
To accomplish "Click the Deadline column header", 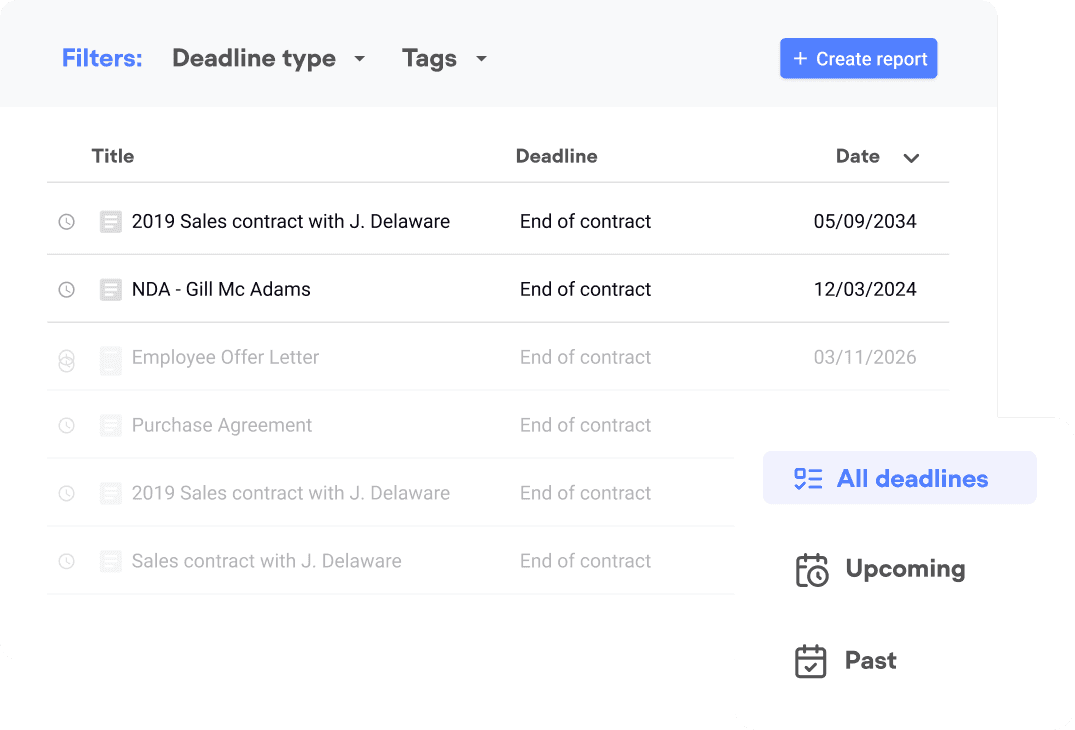I will tap(557, 156).
